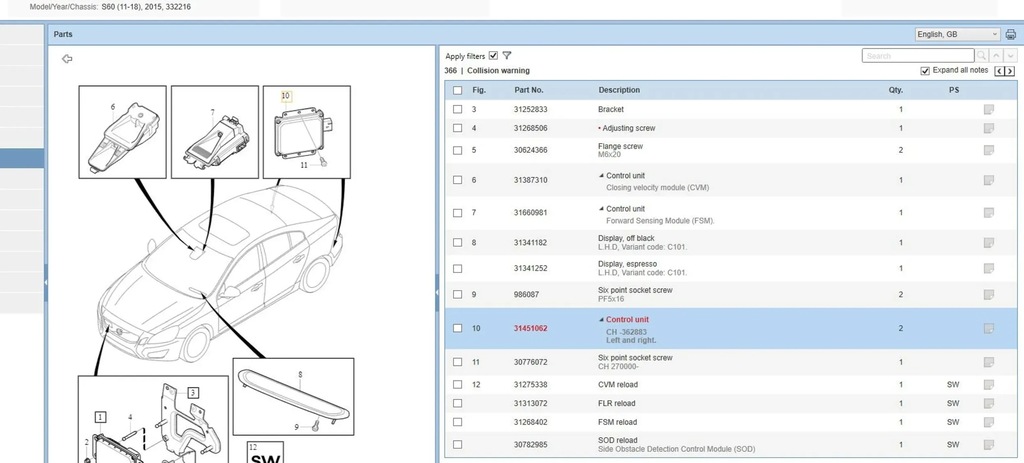Screen dimensions: 1024x463
Task: Select checkbox for Control unit 31387310
Action: (457, 180)
